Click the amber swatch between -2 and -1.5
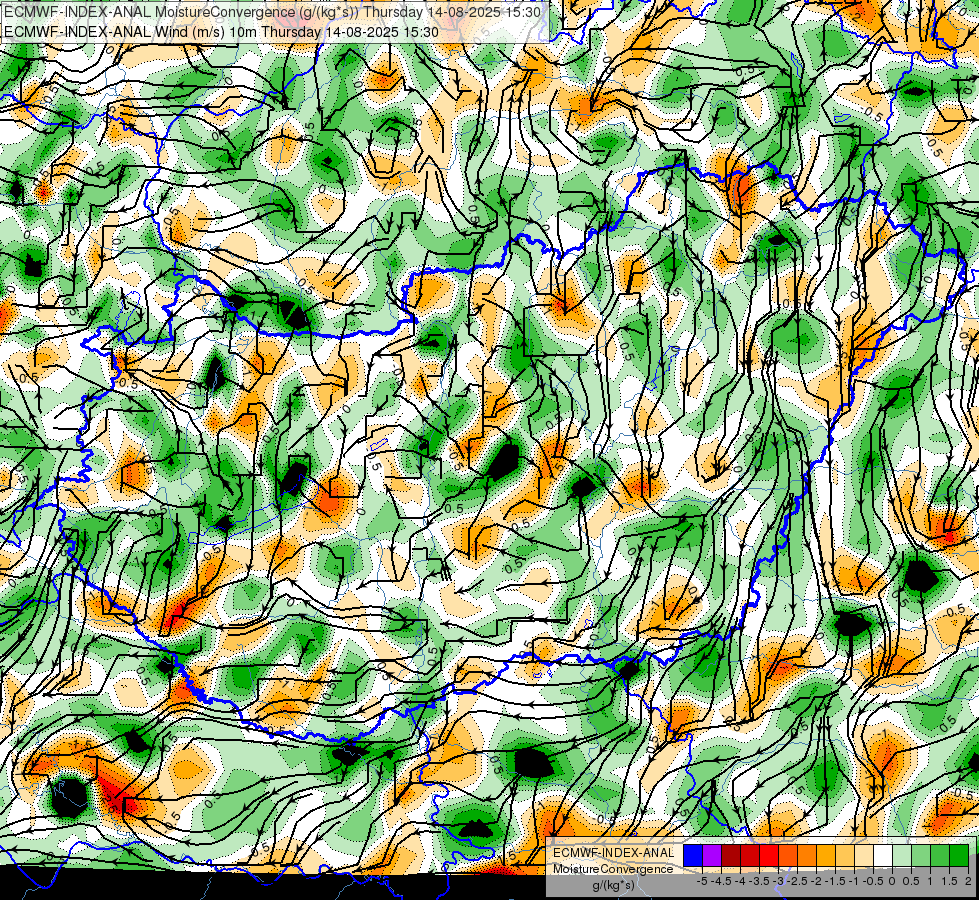 pyautogui.click(x=825, y=856)
